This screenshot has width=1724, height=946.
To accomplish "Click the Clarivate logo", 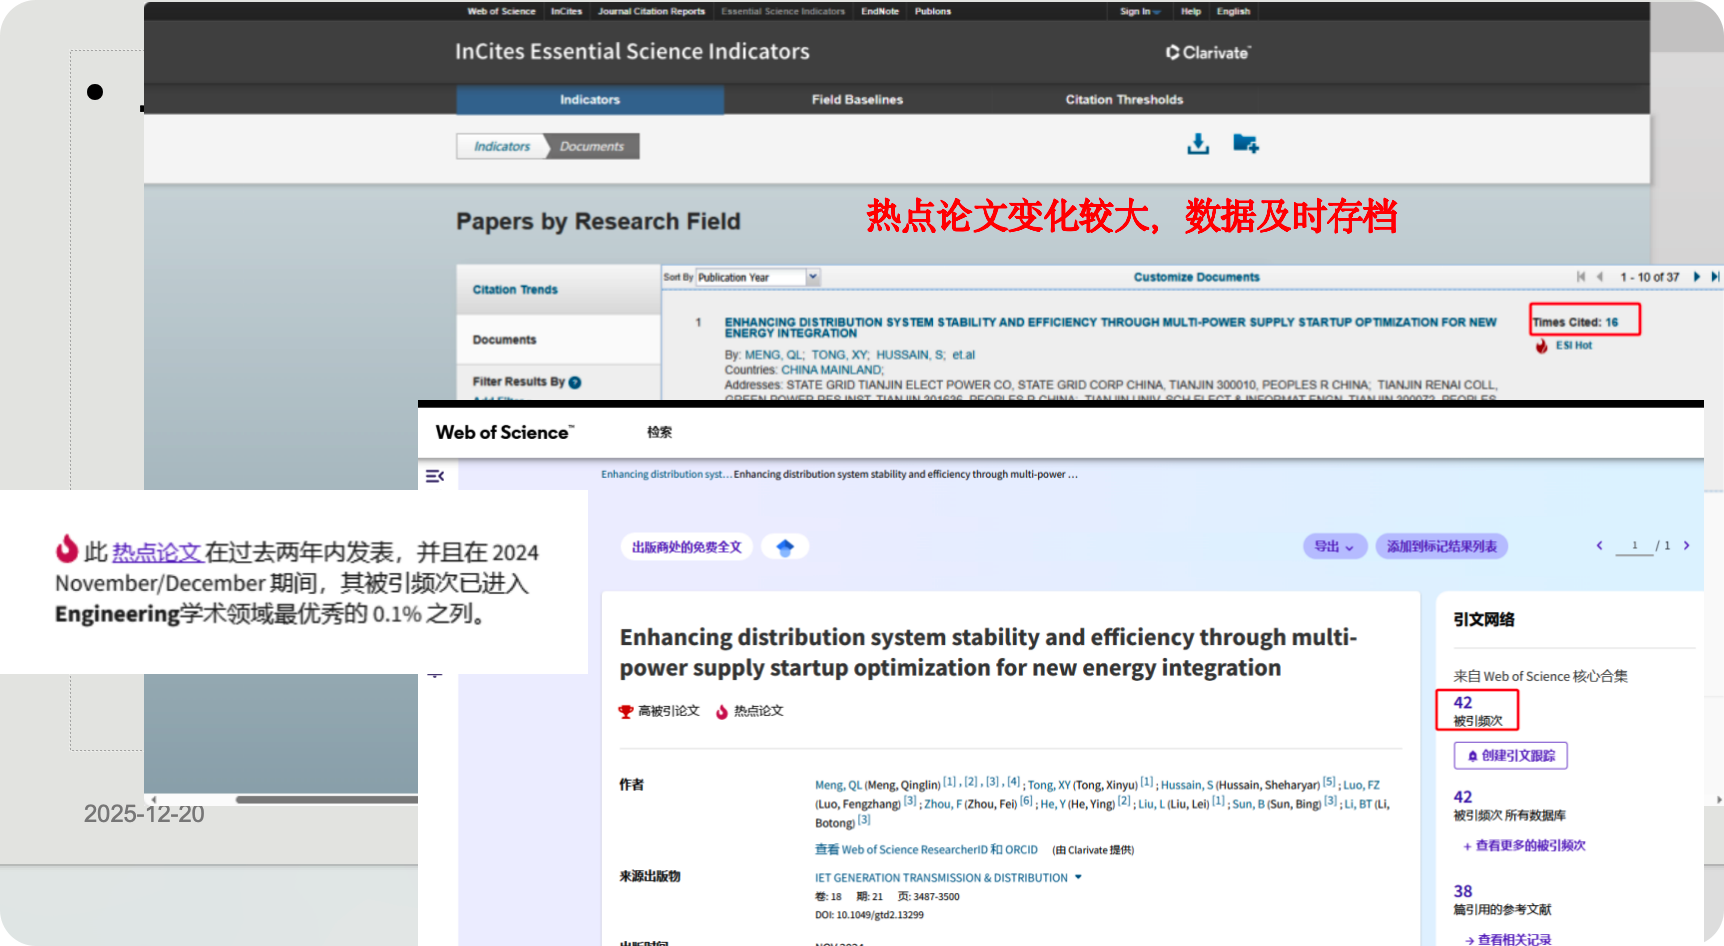I will [x=1208, y=53].
